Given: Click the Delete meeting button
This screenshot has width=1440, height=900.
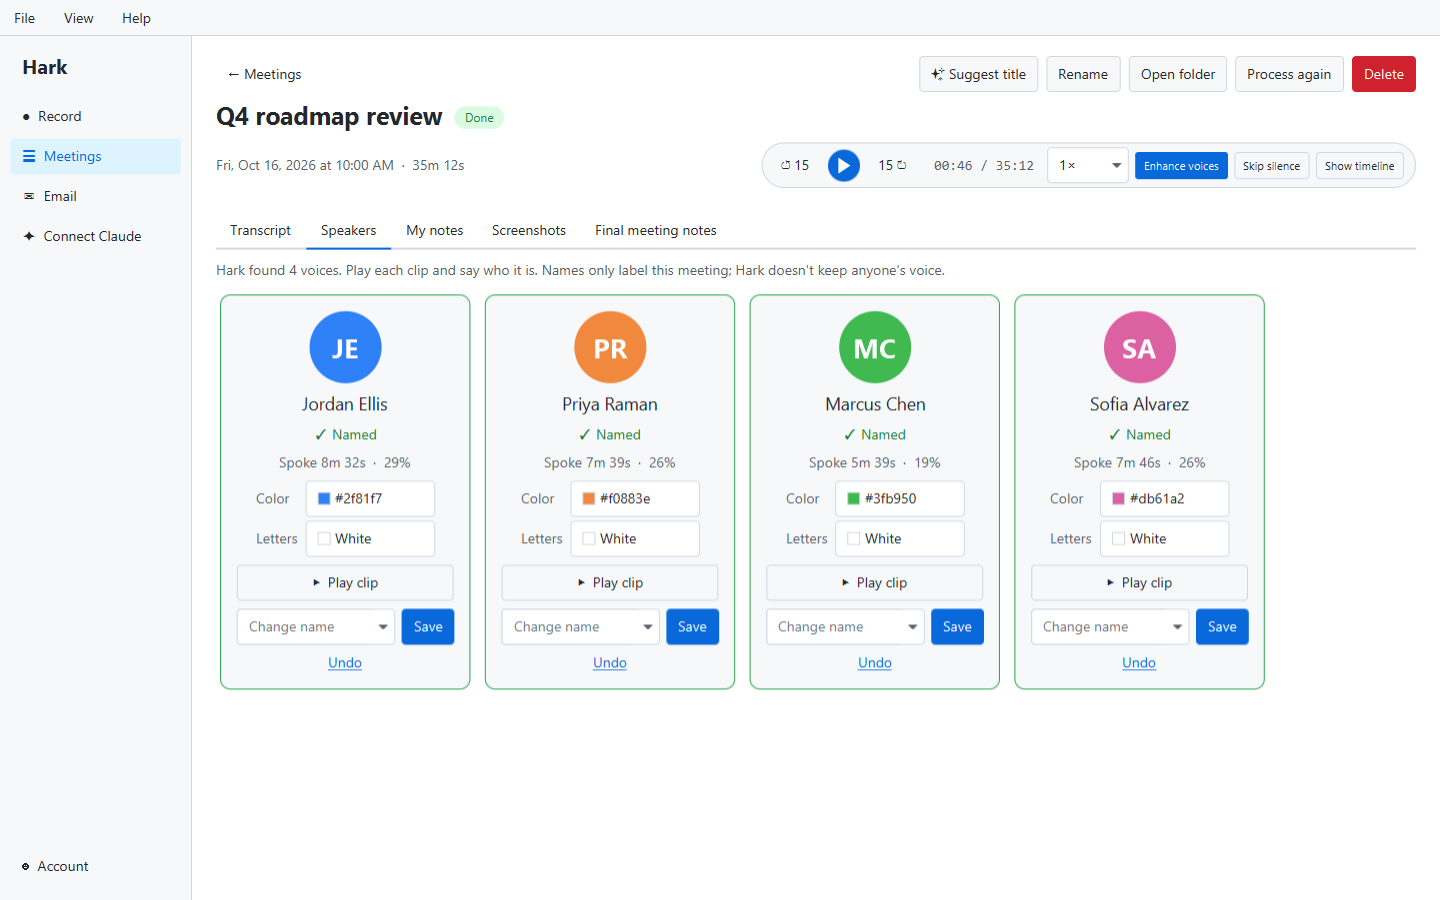Looking at the screenshot, I should [1384, 74].
